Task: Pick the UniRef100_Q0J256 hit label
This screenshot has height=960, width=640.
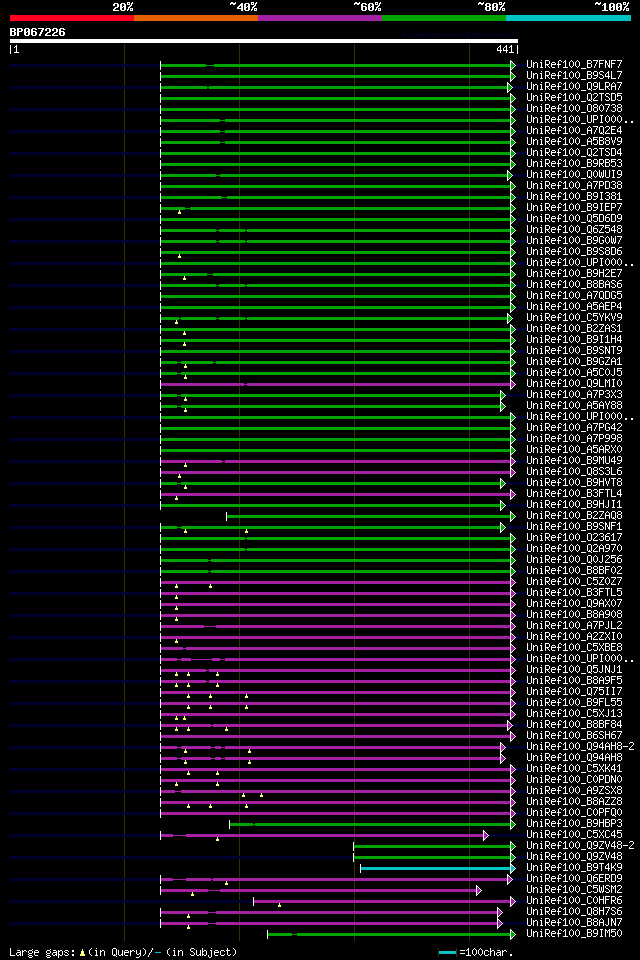Action: 574,560
